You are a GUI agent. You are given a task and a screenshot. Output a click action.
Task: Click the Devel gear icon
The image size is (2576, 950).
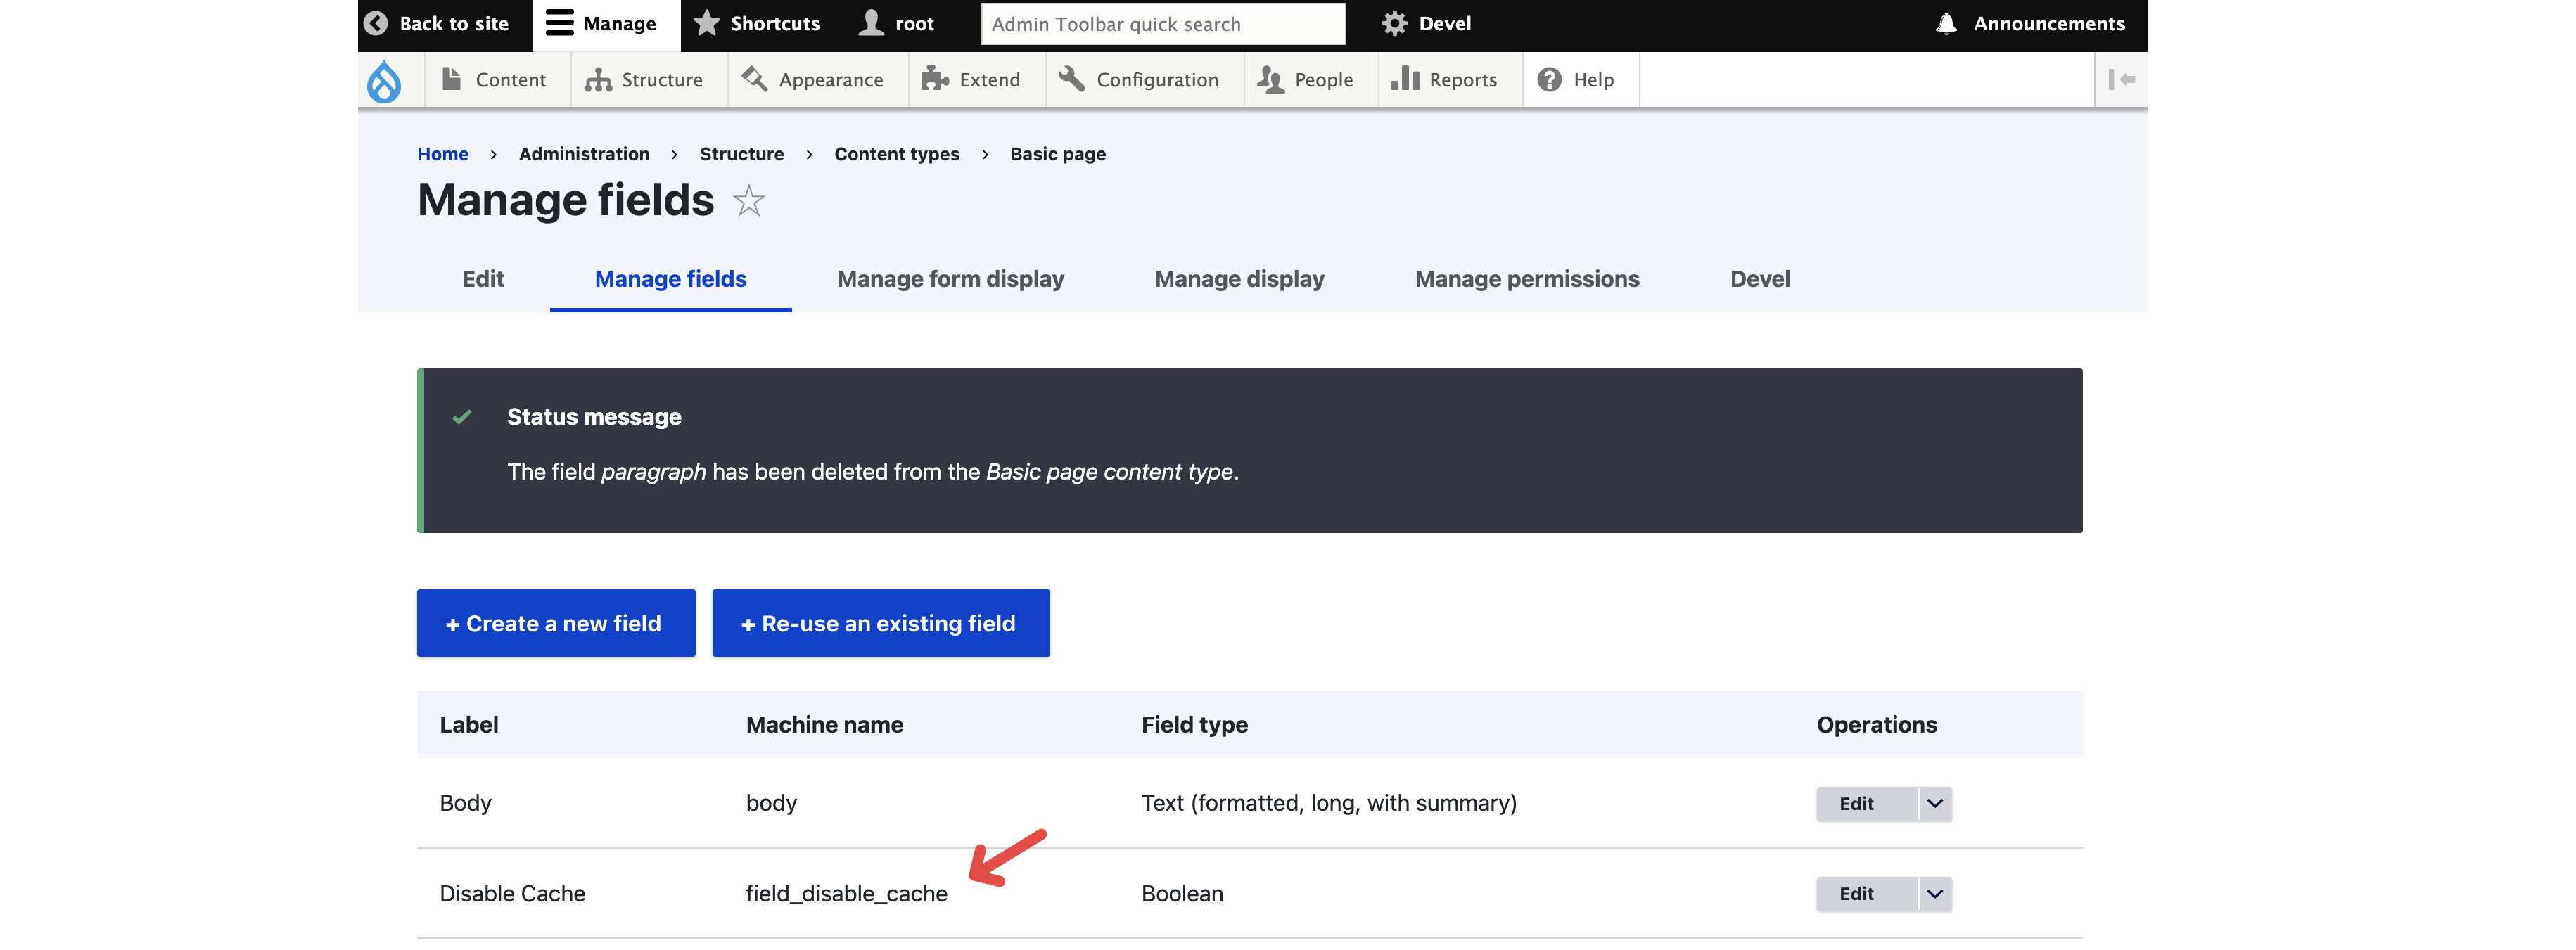(x=1394, y=23)
